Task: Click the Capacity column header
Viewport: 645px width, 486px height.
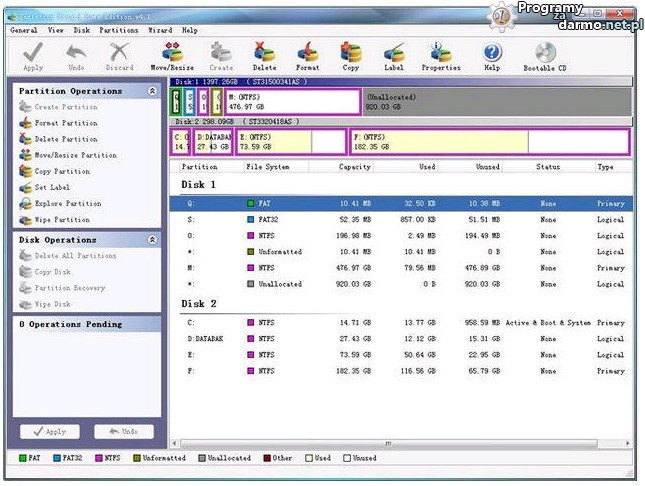Action: (355, 167)
